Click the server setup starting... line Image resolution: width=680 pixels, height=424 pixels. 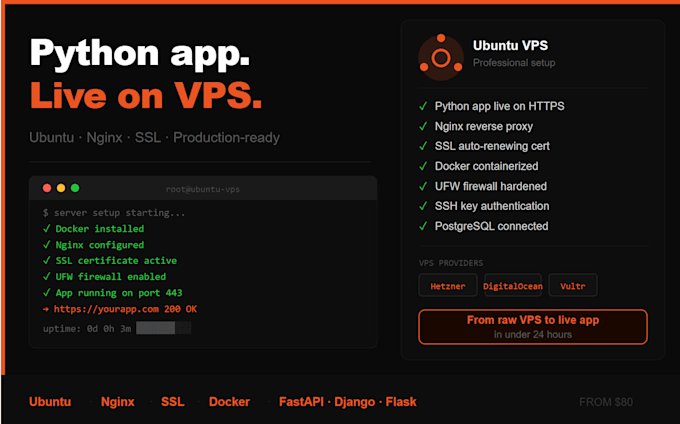point(114,212)
